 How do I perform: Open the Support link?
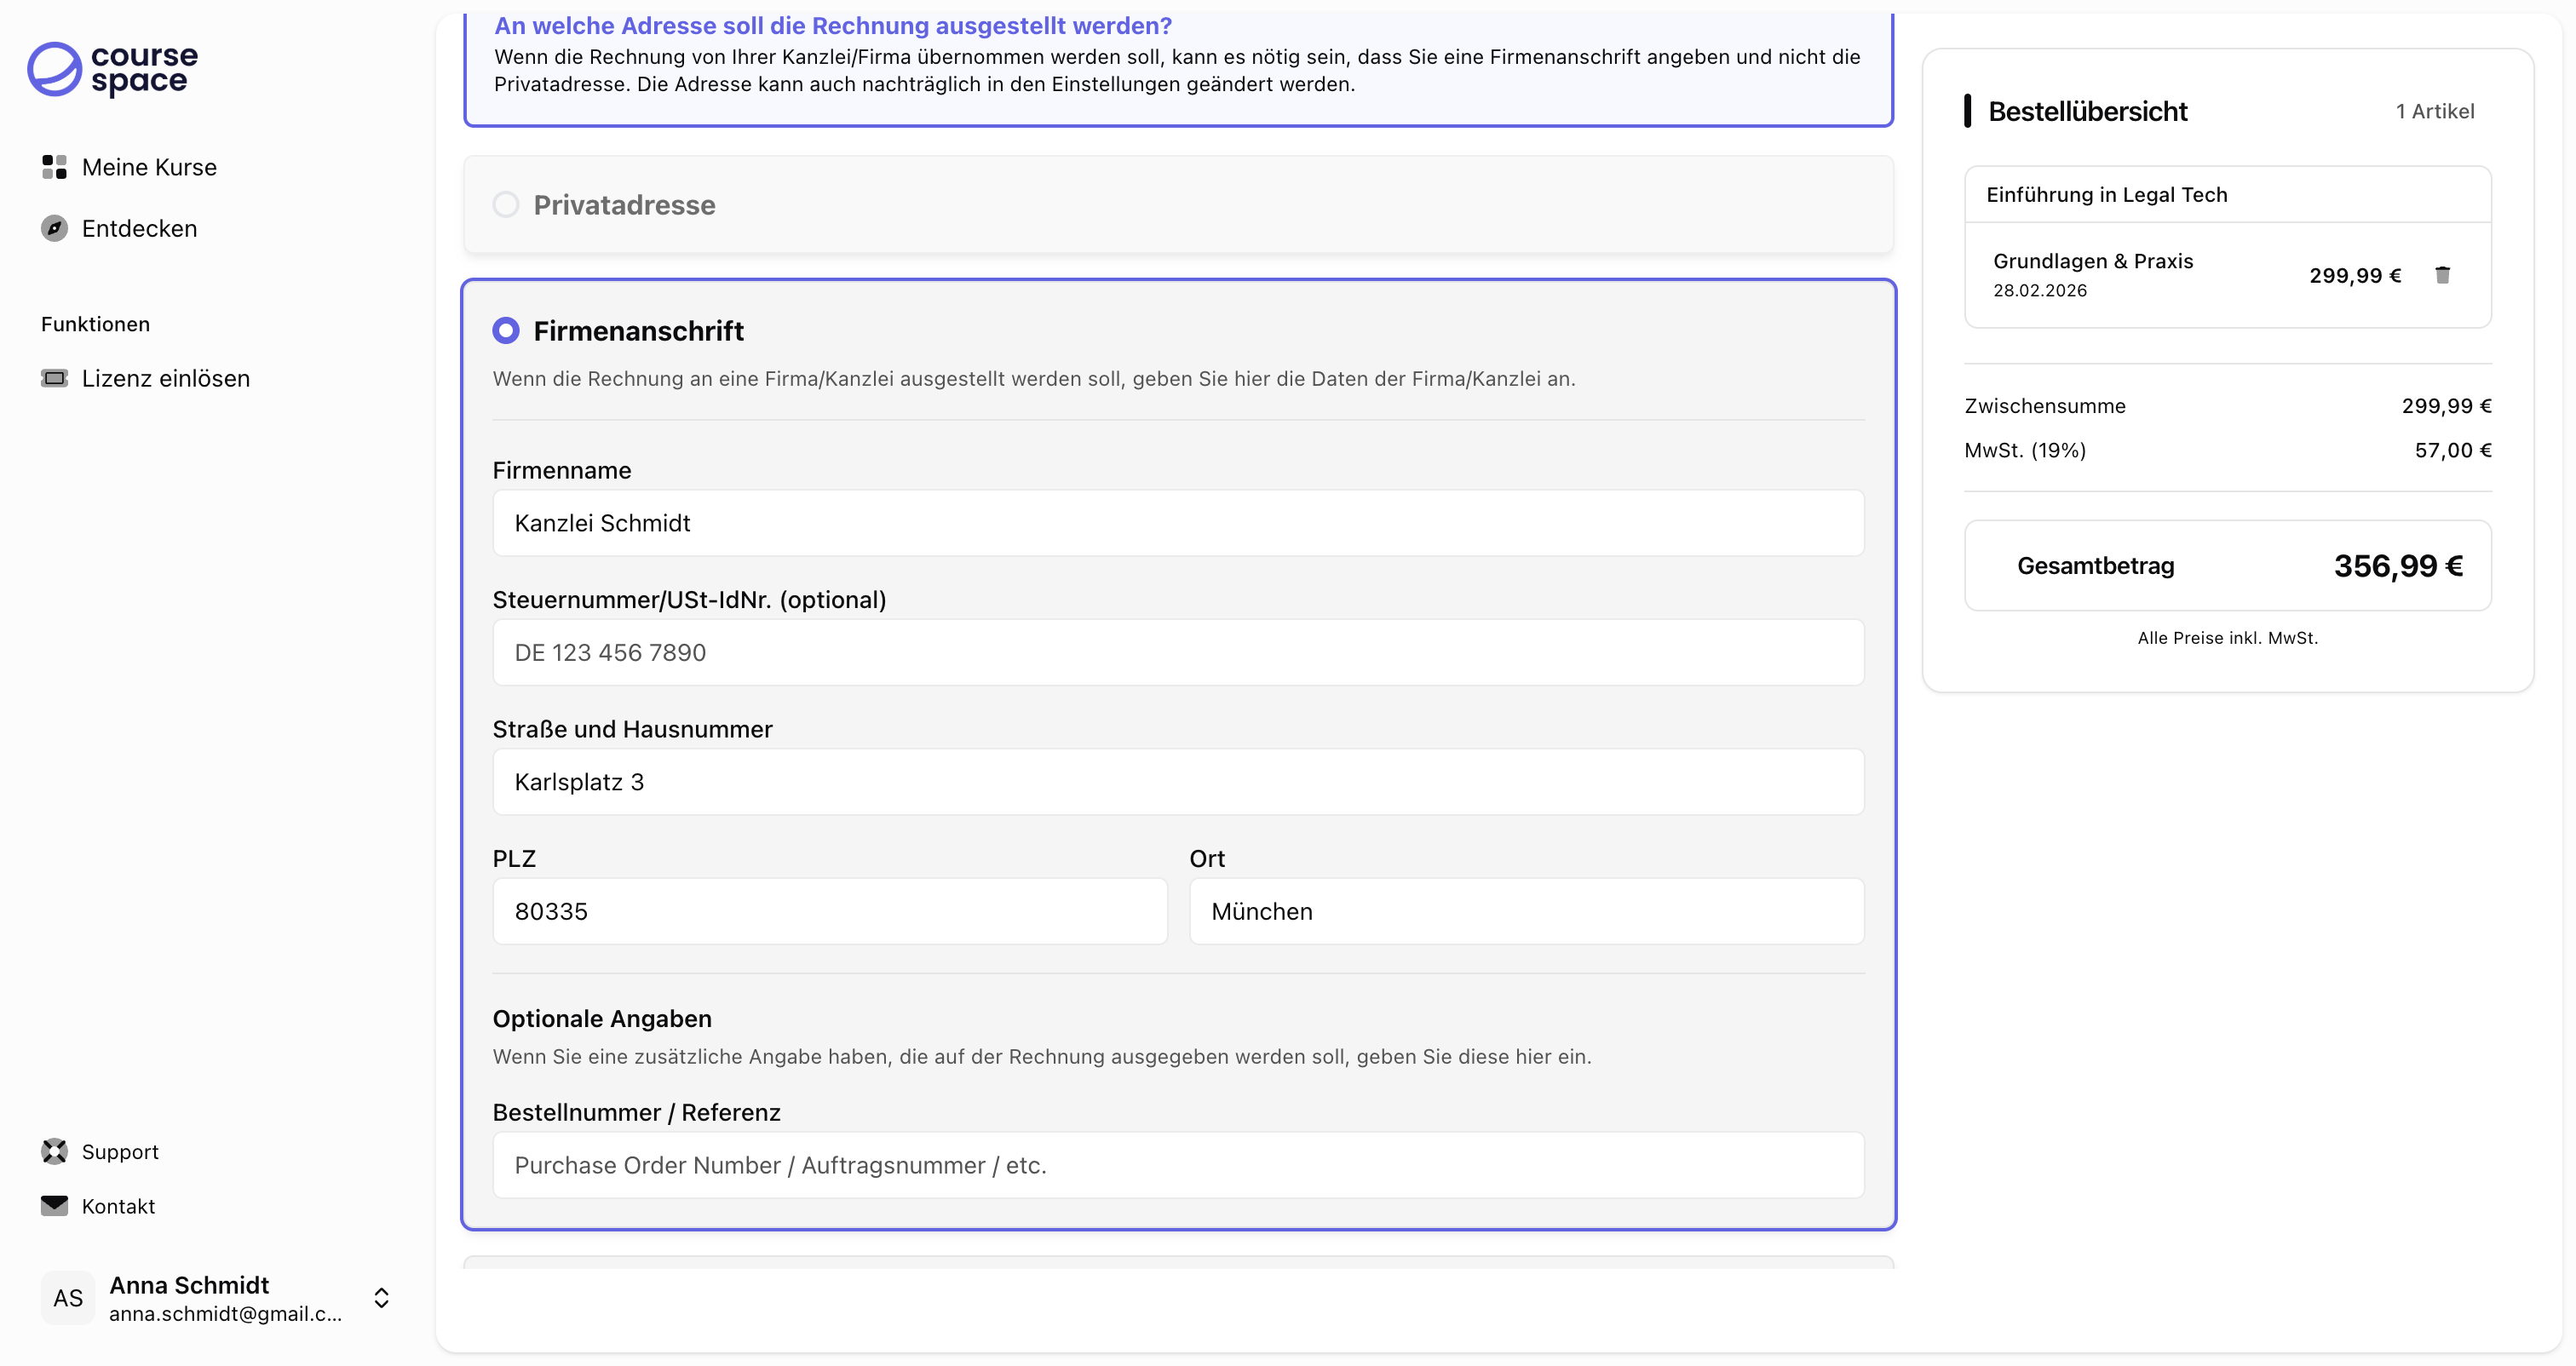(120, 1151)
